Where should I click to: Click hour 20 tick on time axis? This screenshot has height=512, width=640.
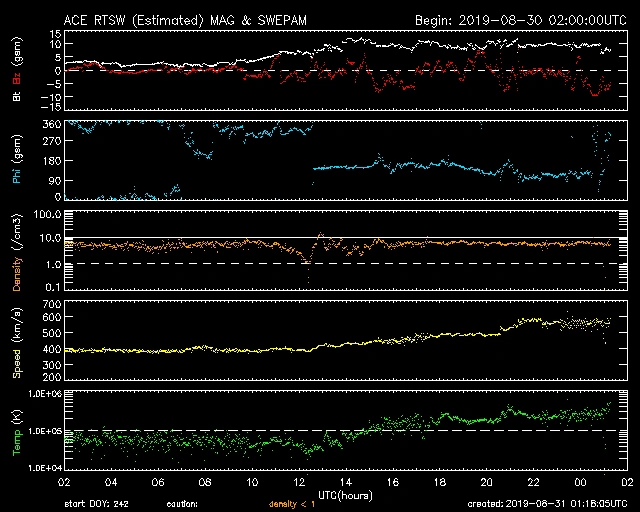point(486,481)
